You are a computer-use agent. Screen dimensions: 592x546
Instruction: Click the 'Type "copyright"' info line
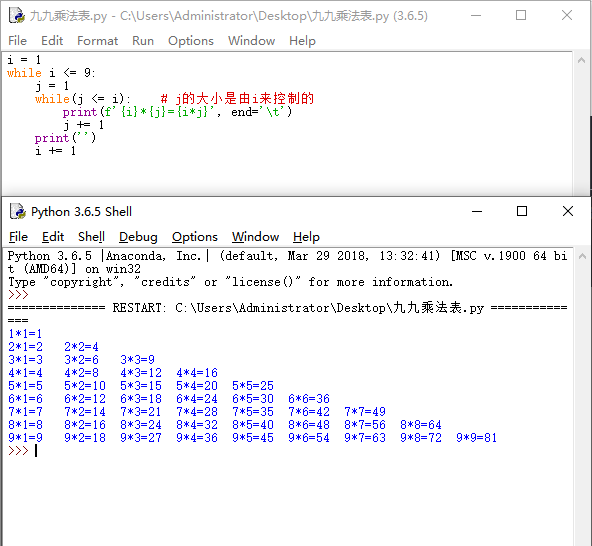[230, 282]
